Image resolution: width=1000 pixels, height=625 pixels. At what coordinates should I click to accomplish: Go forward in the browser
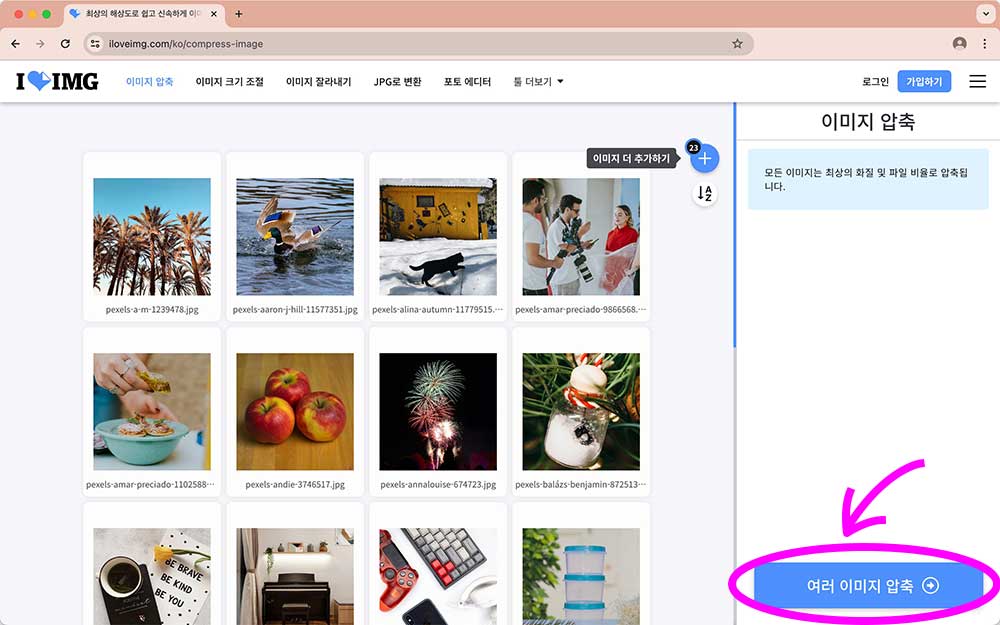[40, 43]
